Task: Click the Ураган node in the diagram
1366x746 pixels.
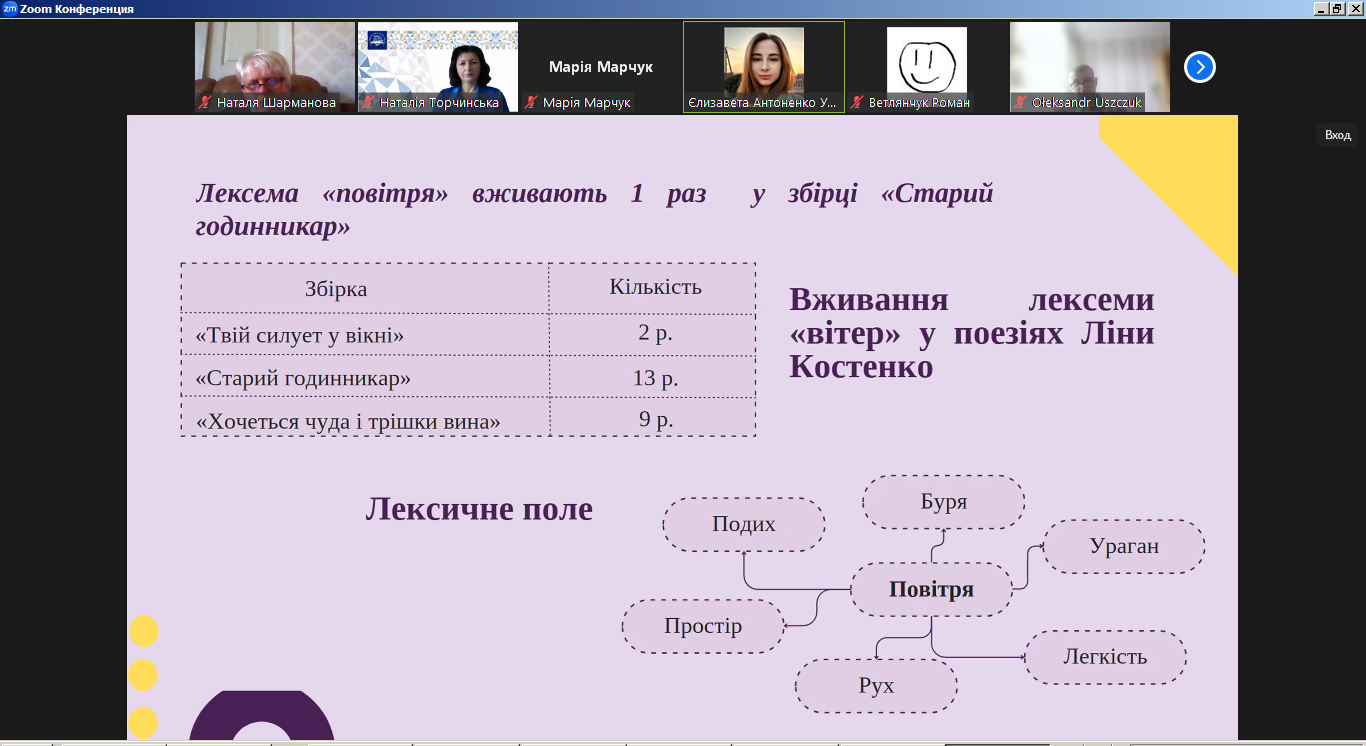Action: click(1124, 546)
